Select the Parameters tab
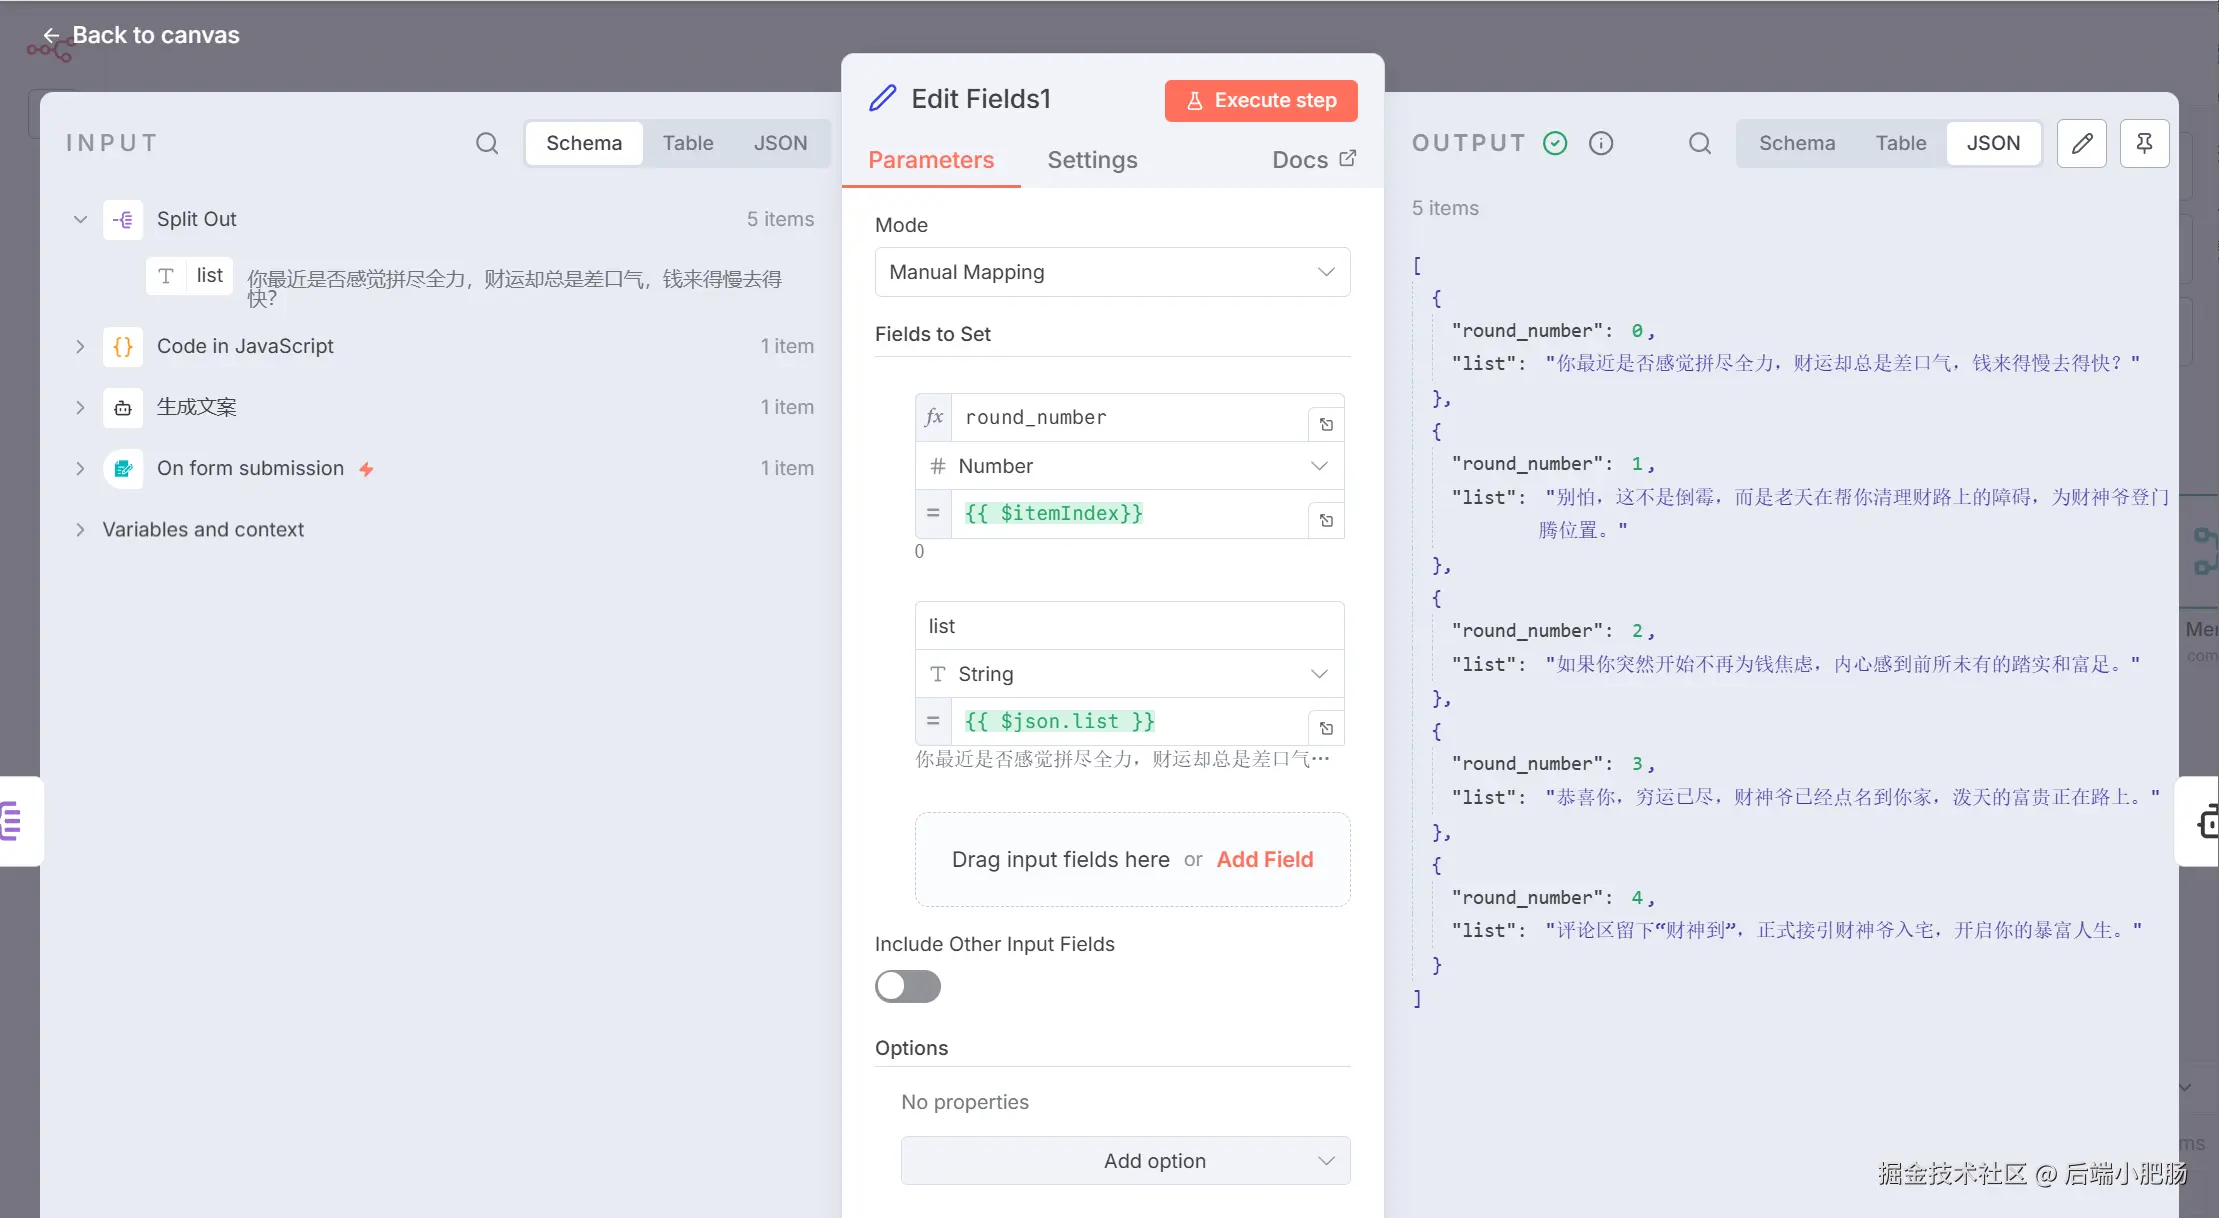The image size is (2219, 1218). (930, 160)
